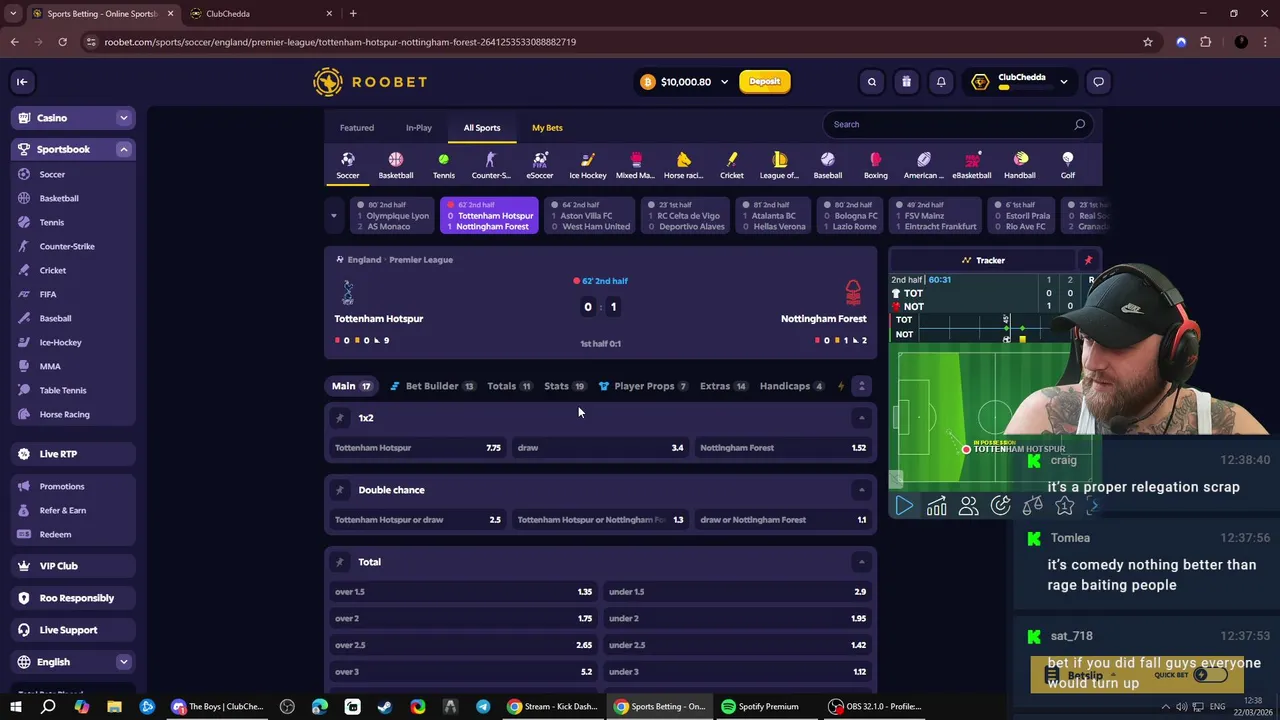Open Spotify Premium from the taskbar
The height and width of the screenshot is (720, 1280).
tap(761, 707)
